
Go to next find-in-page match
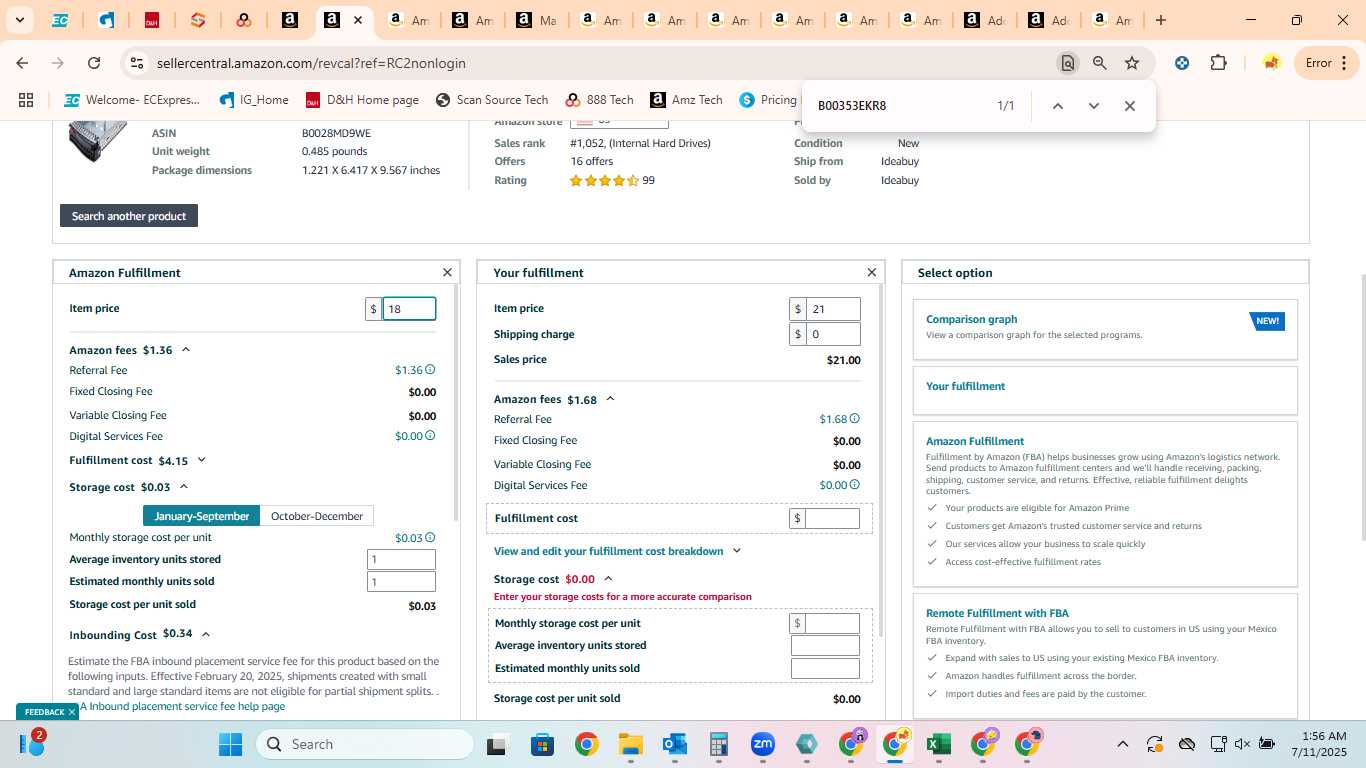click(x=1093, y=106)
